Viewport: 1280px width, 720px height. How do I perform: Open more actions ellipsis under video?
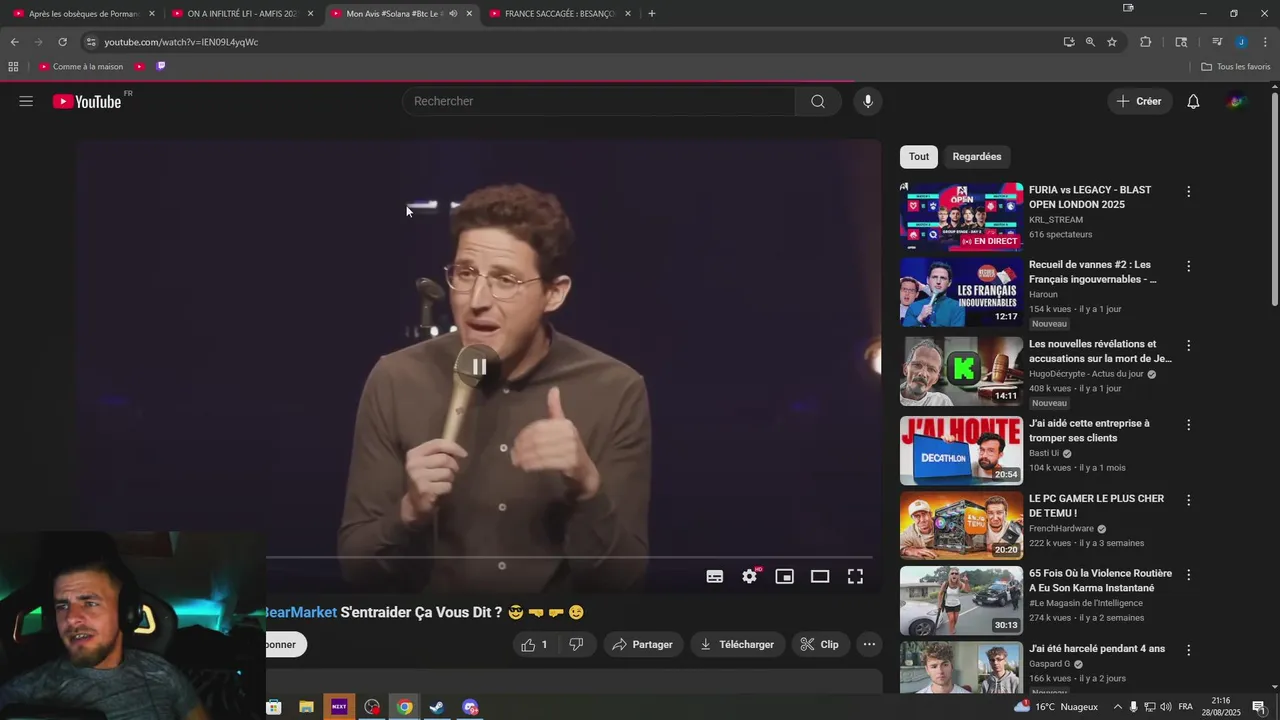click(x=870, y=645)
